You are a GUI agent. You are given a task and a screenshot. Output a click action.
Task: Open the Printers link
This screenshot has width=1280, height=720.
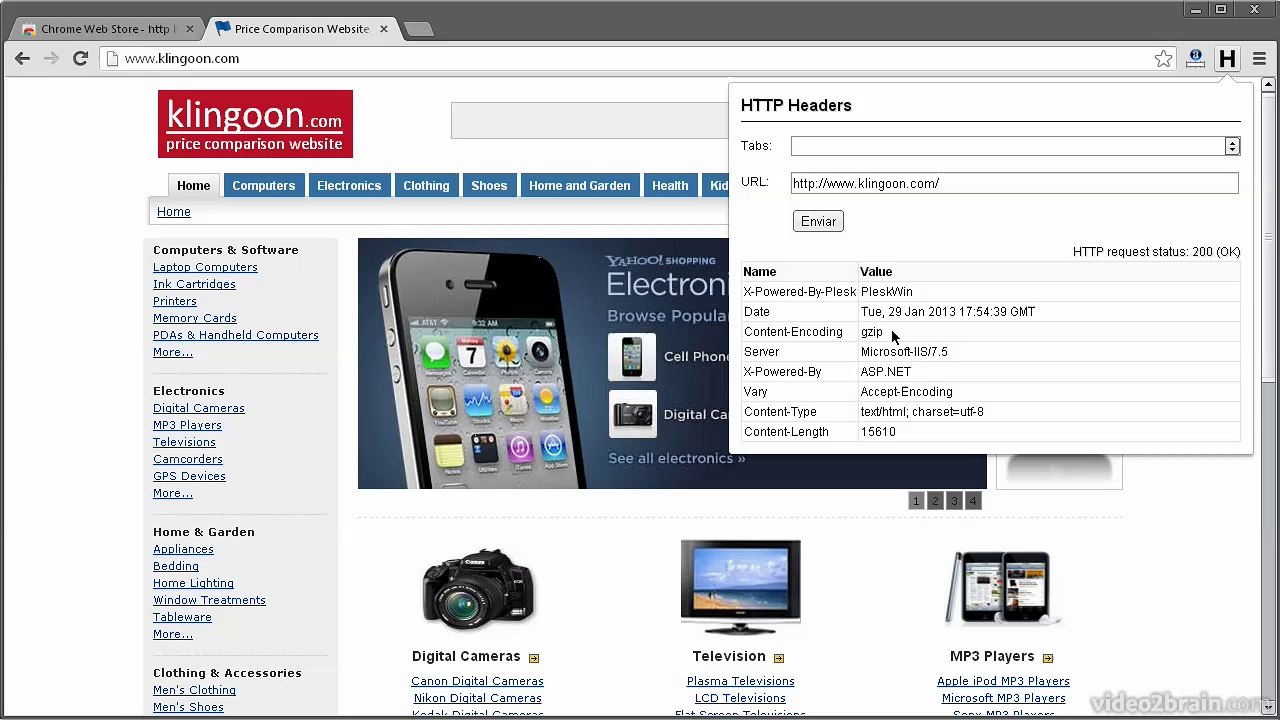pos(175,301)
